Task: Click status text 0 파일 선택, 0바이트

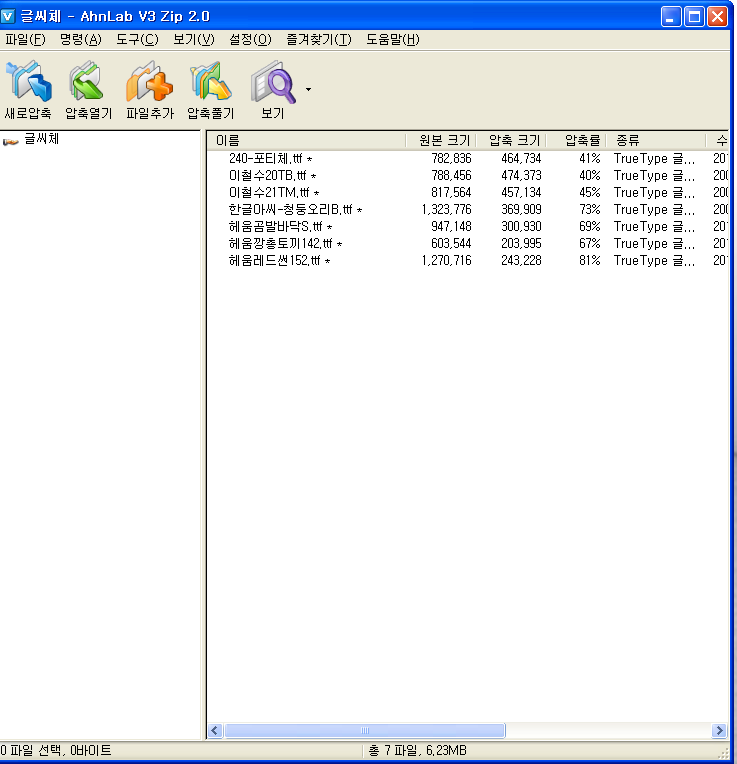Action: (x=56, y=750)
